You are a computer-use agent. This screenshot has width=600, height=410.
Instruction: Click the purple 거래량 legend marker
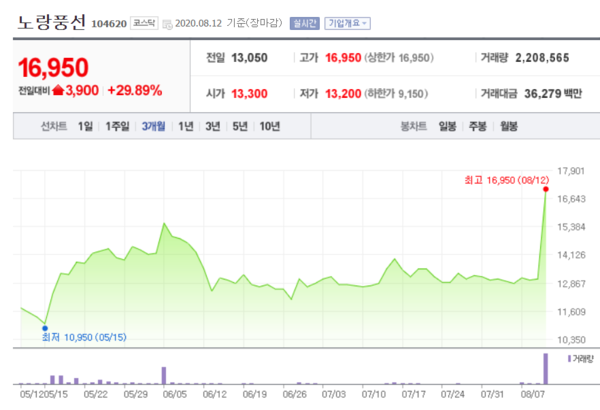pyautogui.click(x=569, y=359)
